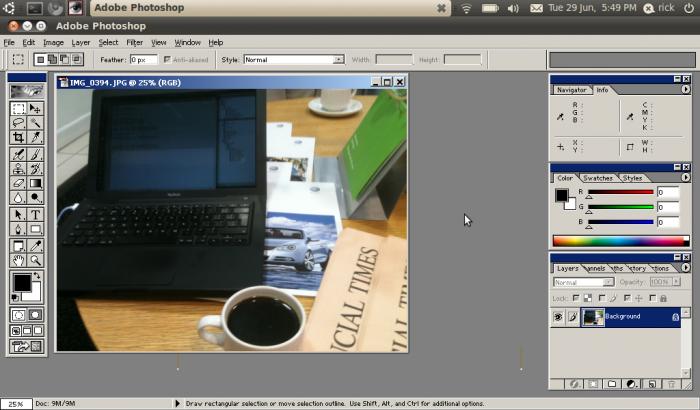
Task: Select the Type tool
Action: (35, 215)
